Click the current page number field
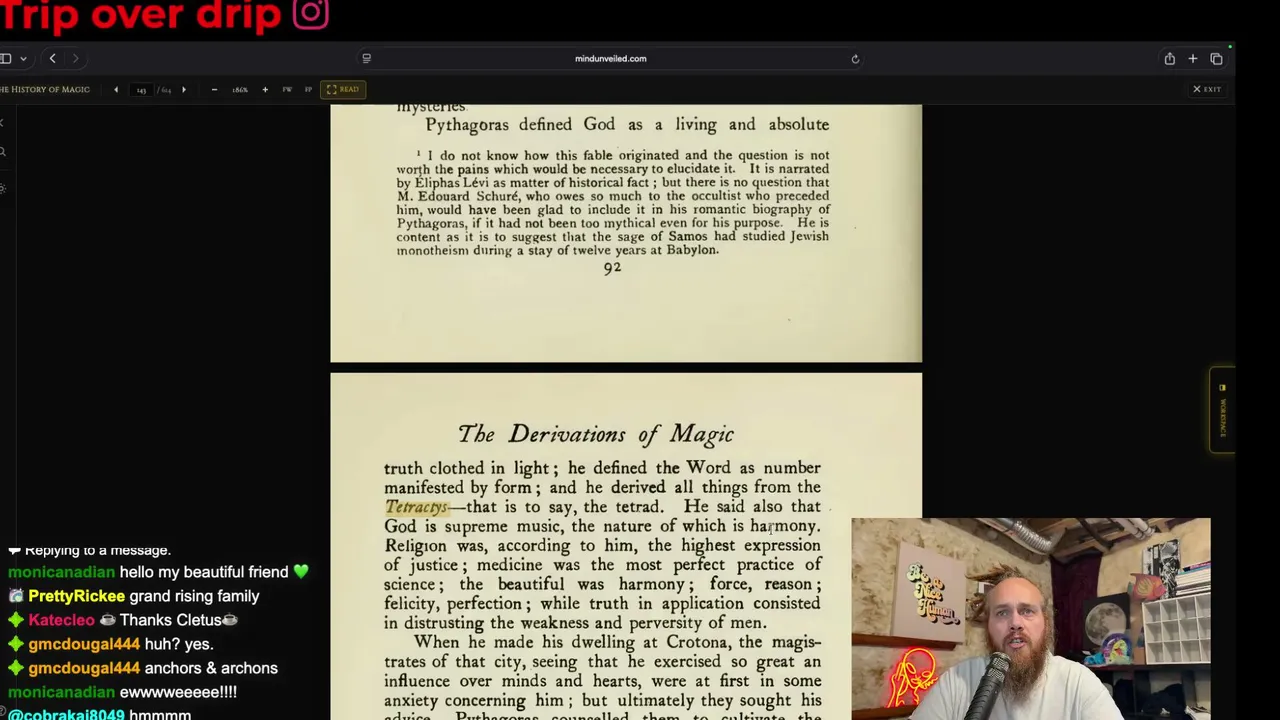Screen dimensions: 1280x720 (x=141, y=90)
